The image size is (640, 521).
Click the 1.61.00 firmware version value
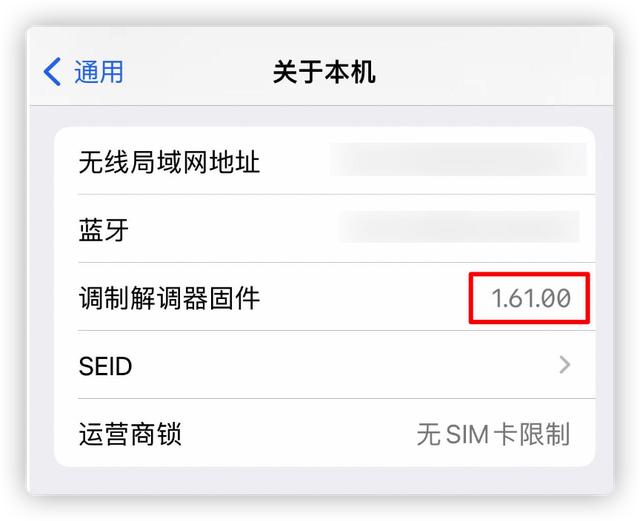point(531,298)
